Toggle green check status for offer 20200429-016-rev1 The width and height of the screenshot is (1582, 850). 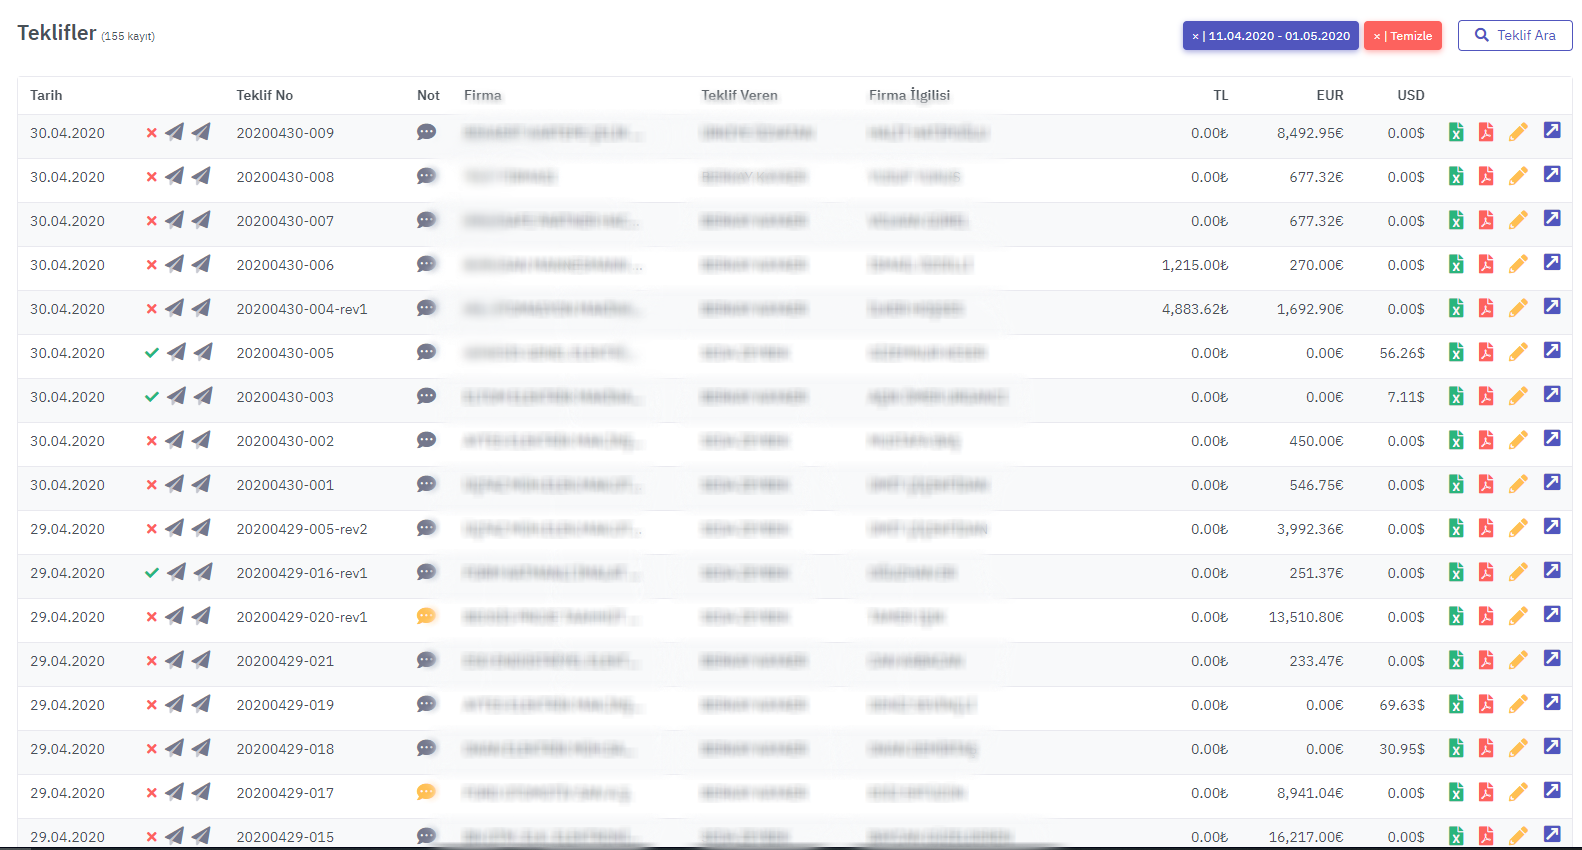tap(152, 573)
